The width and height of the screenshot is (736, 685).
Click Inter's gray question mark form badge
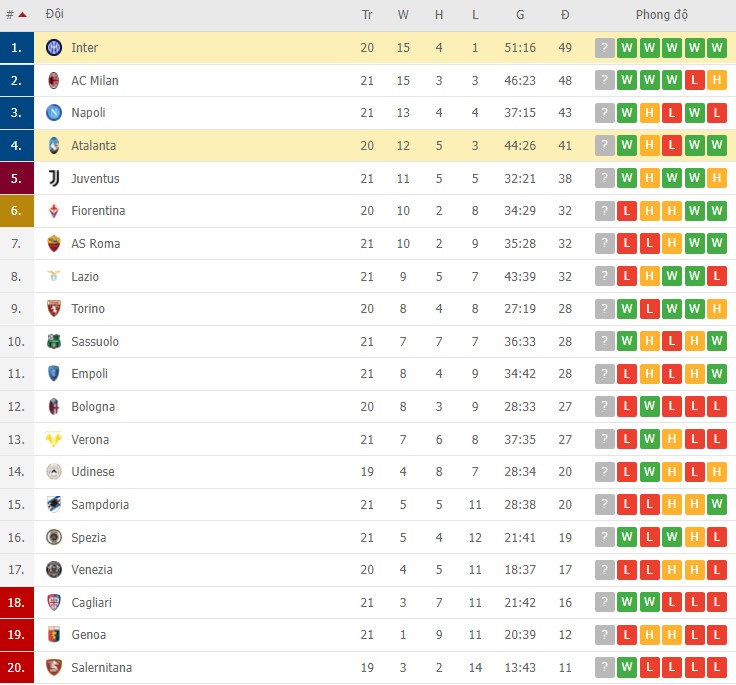[604, 48]
